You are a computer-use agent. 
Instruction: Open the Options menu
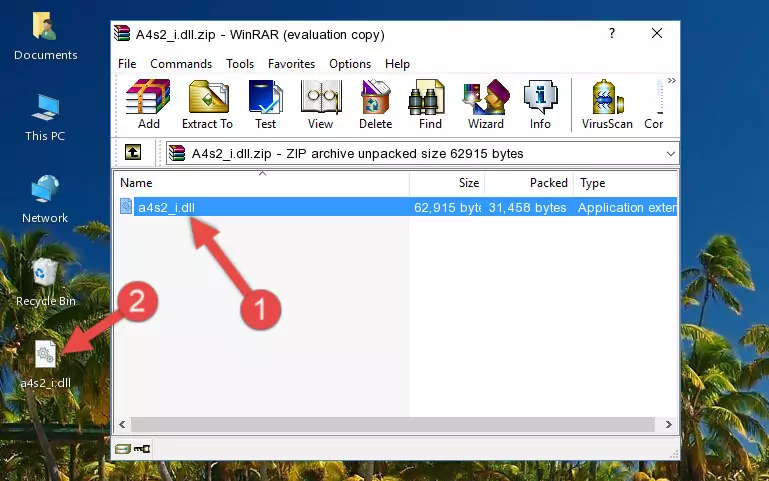pos(350,64)
